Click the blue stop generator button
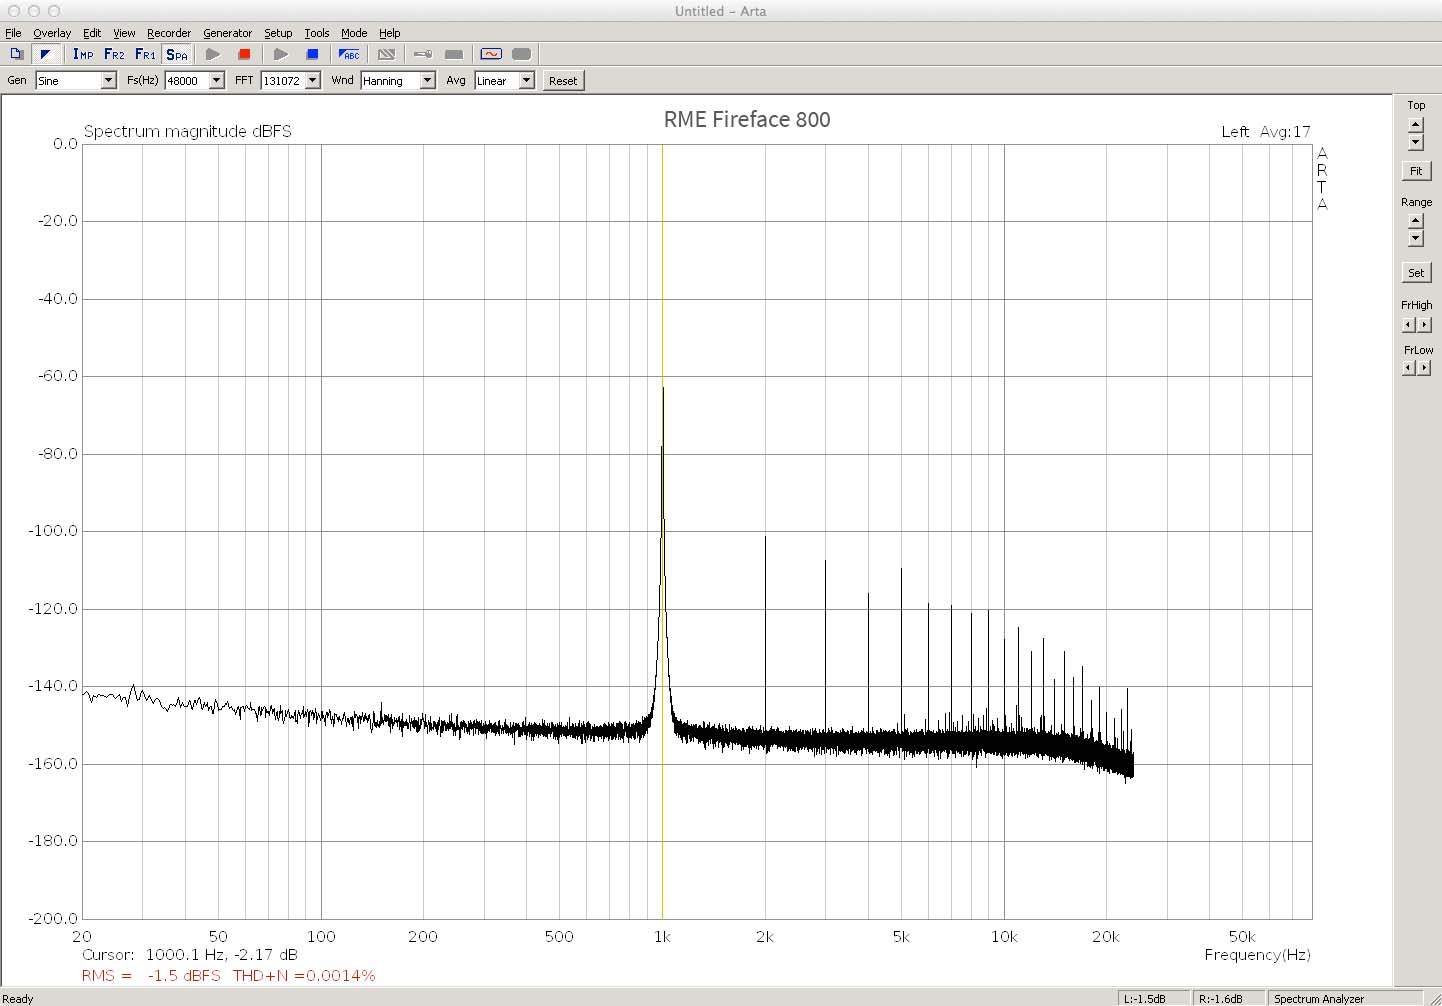Image resolution: width=1442 pixels, height=1006 pixels. coord(312,54)
